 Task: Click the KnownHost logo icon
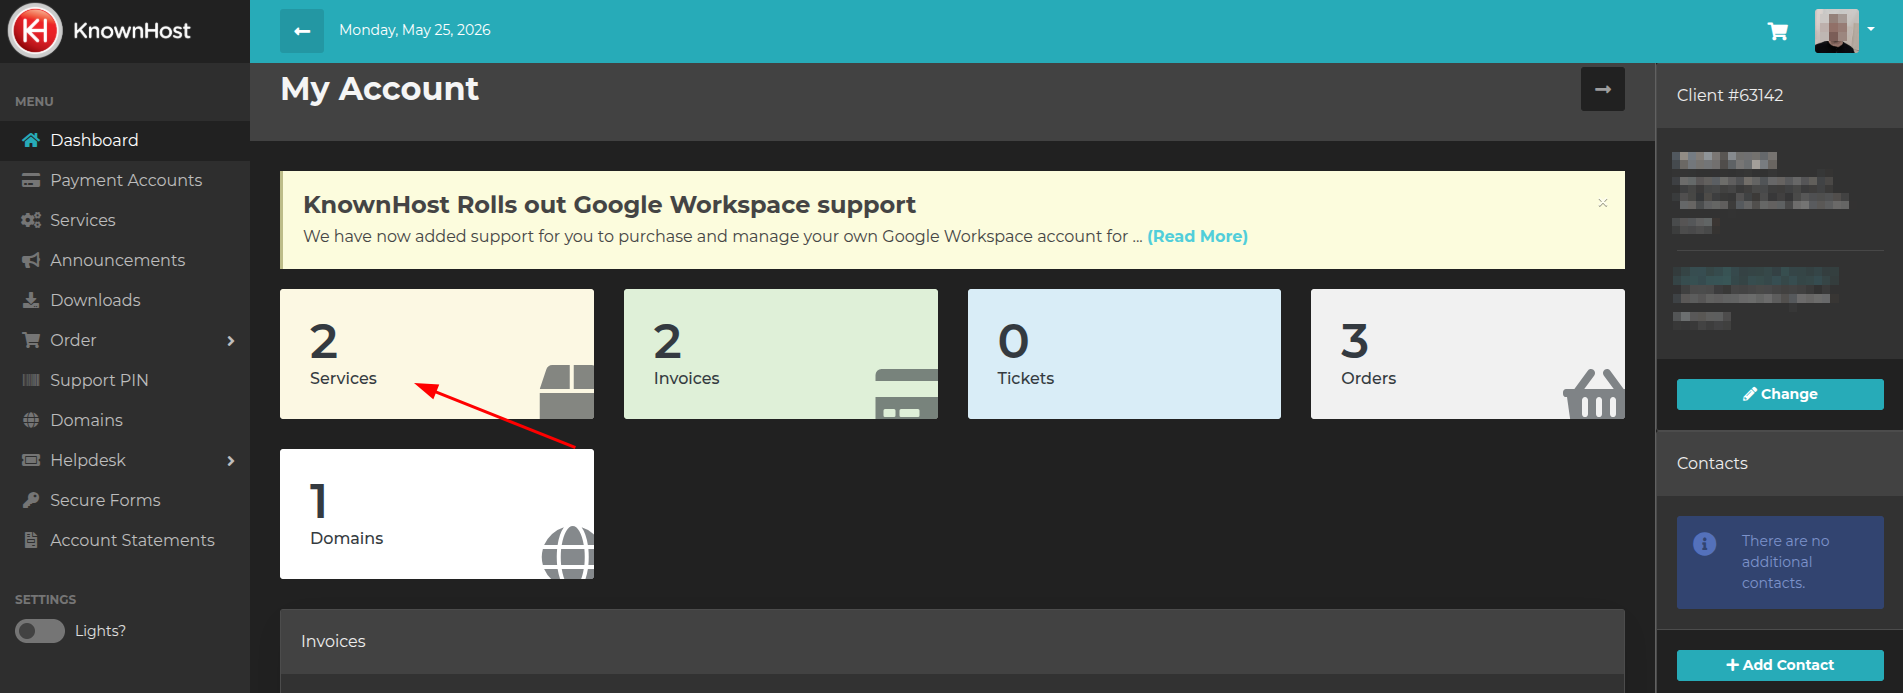tap(35, 31)
